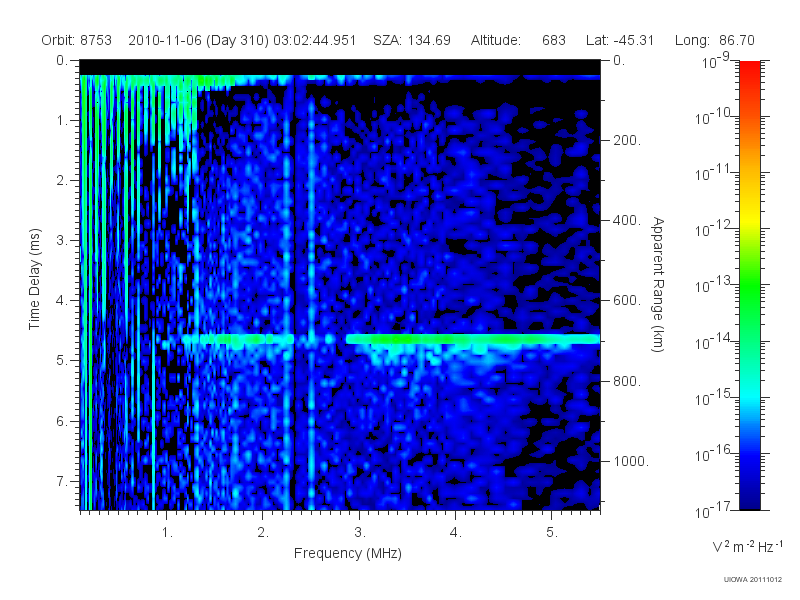Screen dimensions: 800x600
Task: Click the UIOWA 20111012 credit text
Action: [753, 580]
